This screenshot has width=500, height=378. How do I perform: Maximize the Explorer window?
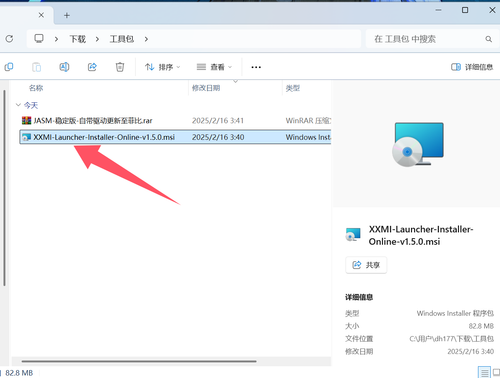coord(465,10)
